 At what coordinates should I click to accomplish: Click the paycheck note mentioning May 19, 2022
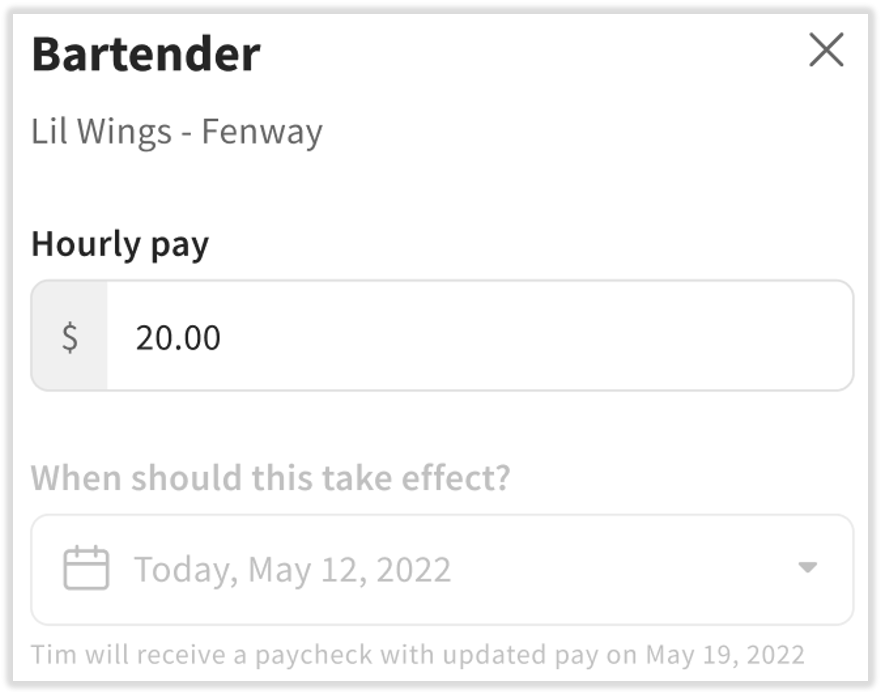point(420,654)
